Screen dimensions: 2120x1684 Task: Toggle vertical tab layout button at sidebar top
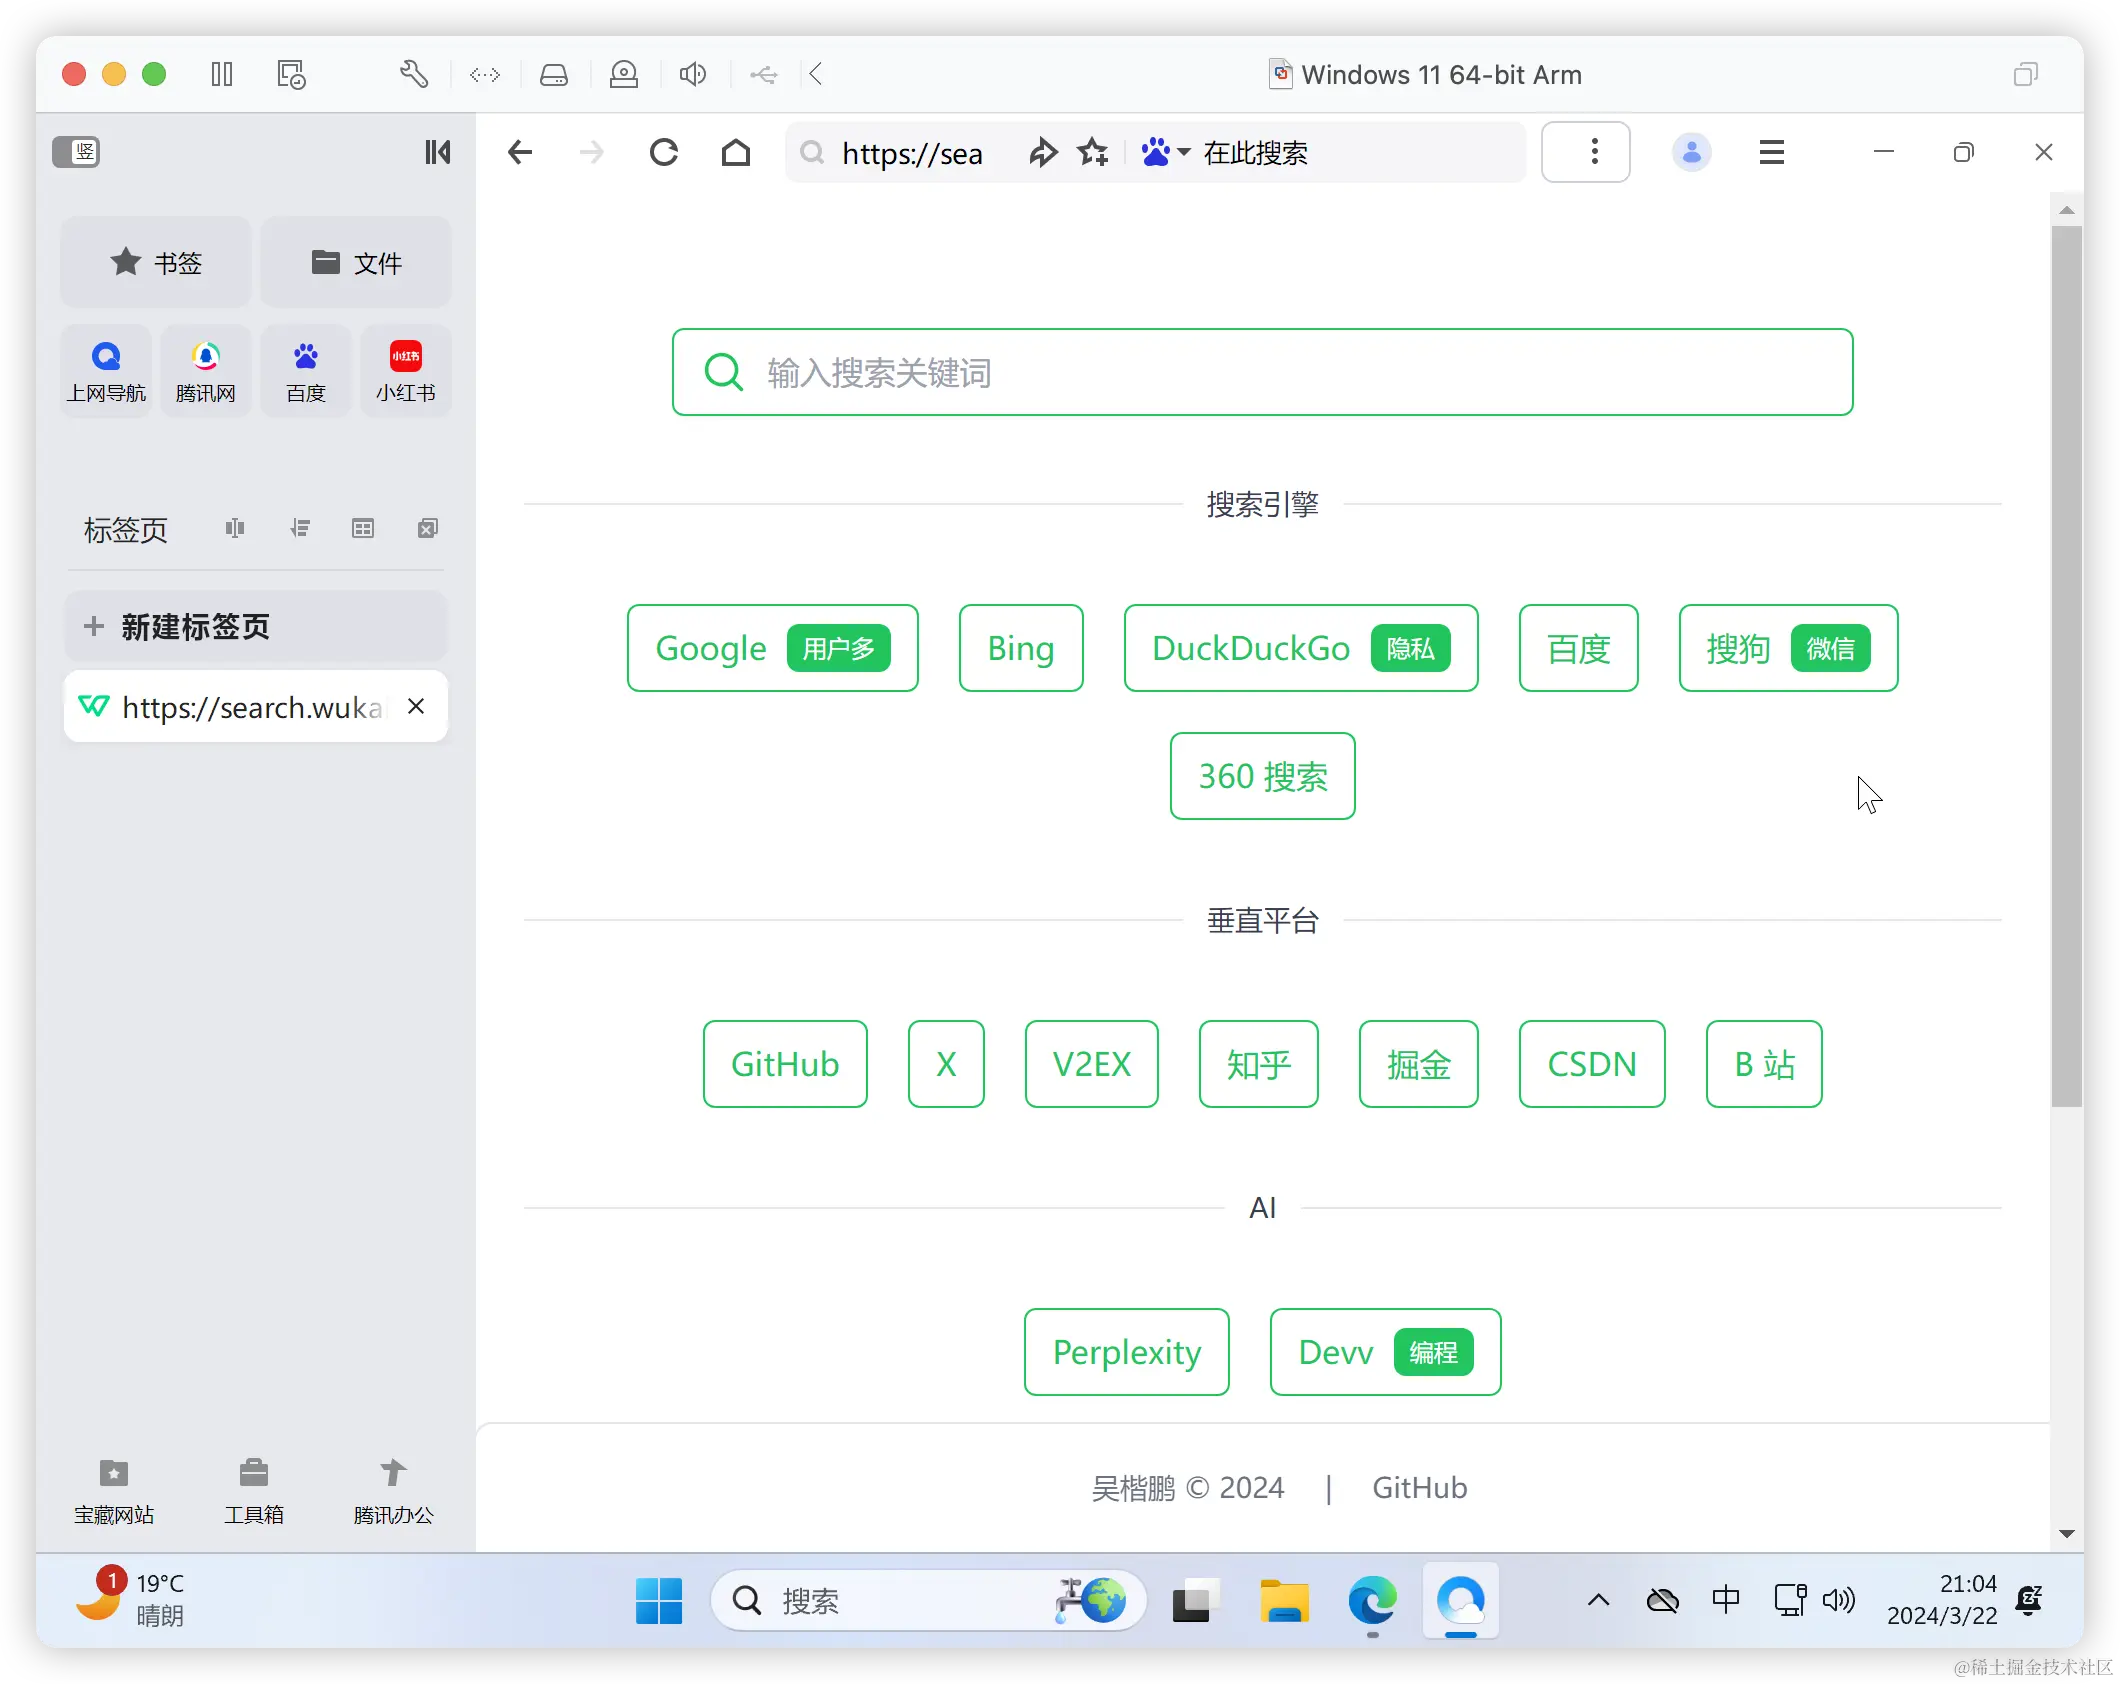coord(76,152)
